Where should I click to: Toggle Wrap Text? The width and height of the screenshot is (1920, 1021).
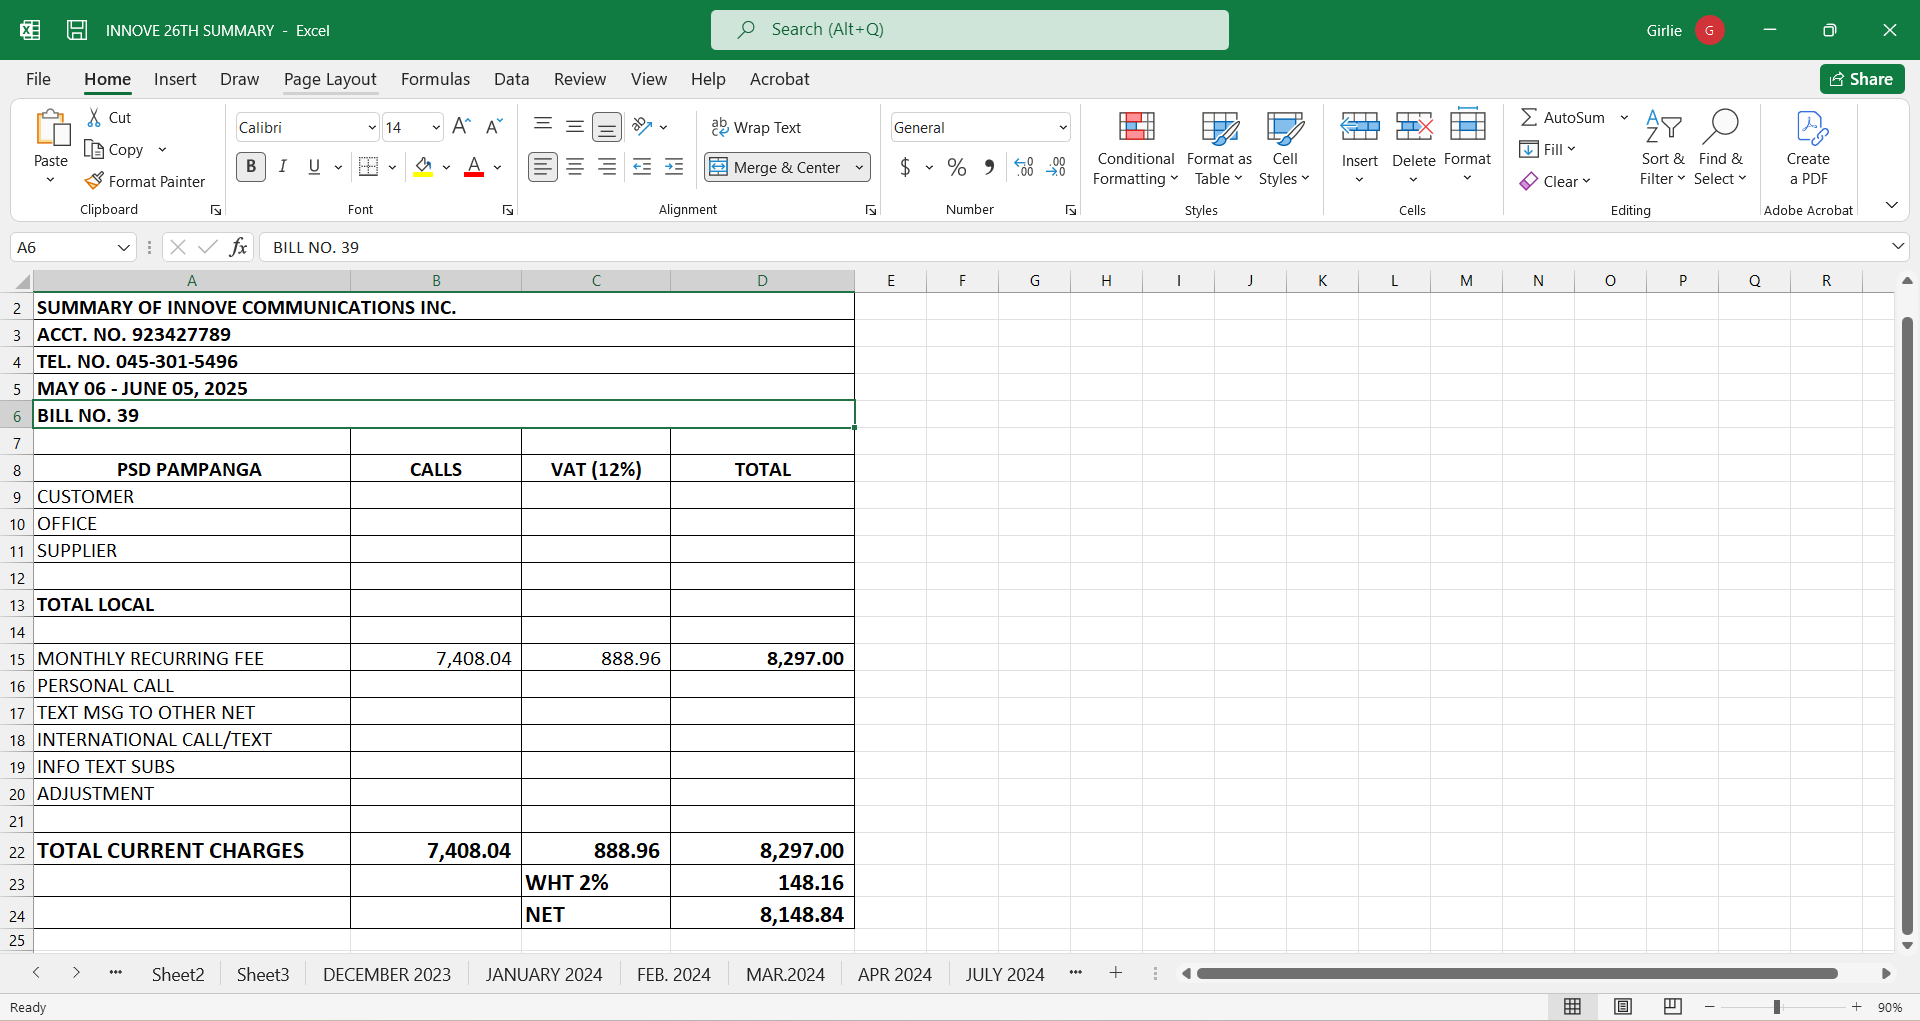(756, 127)
